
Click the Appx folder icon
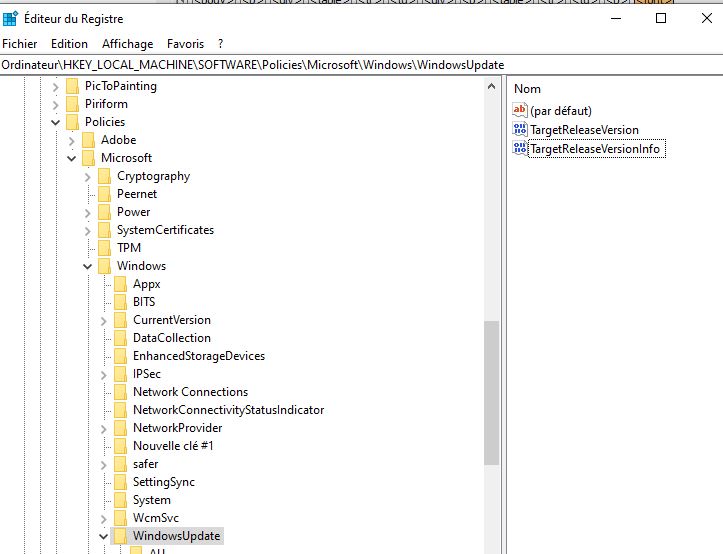point(121,284)
